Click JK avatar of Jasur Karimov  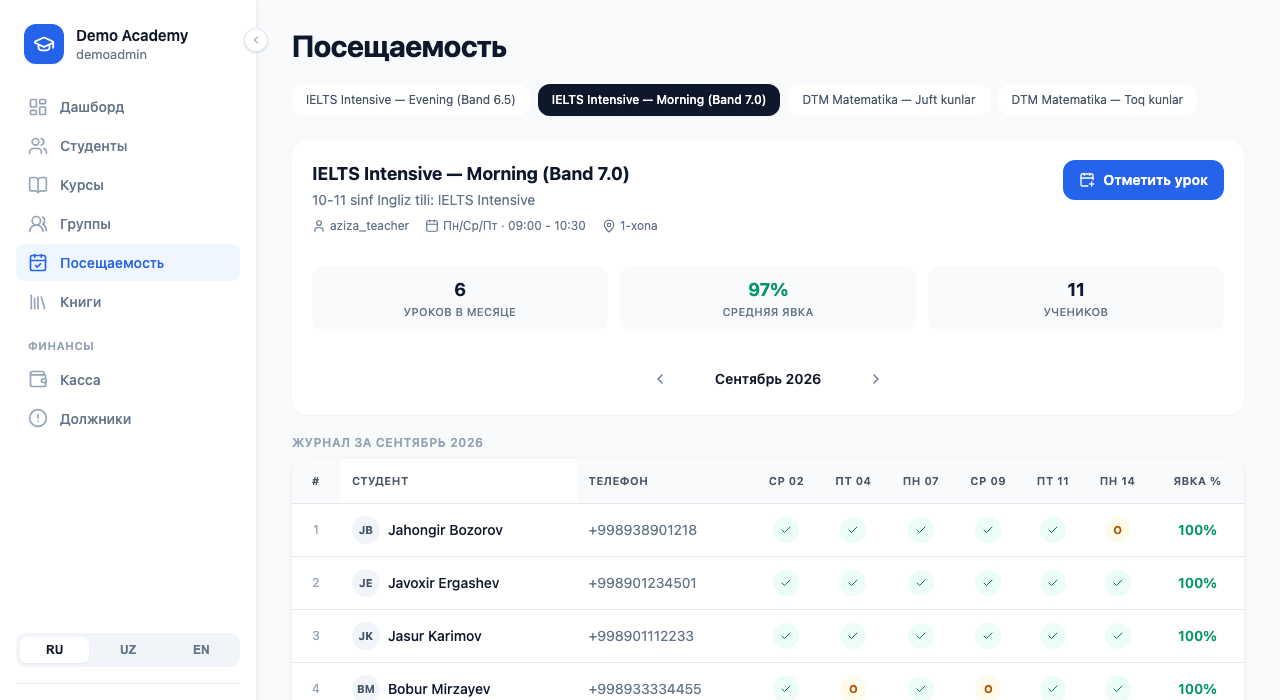click(x=366, y=636)
